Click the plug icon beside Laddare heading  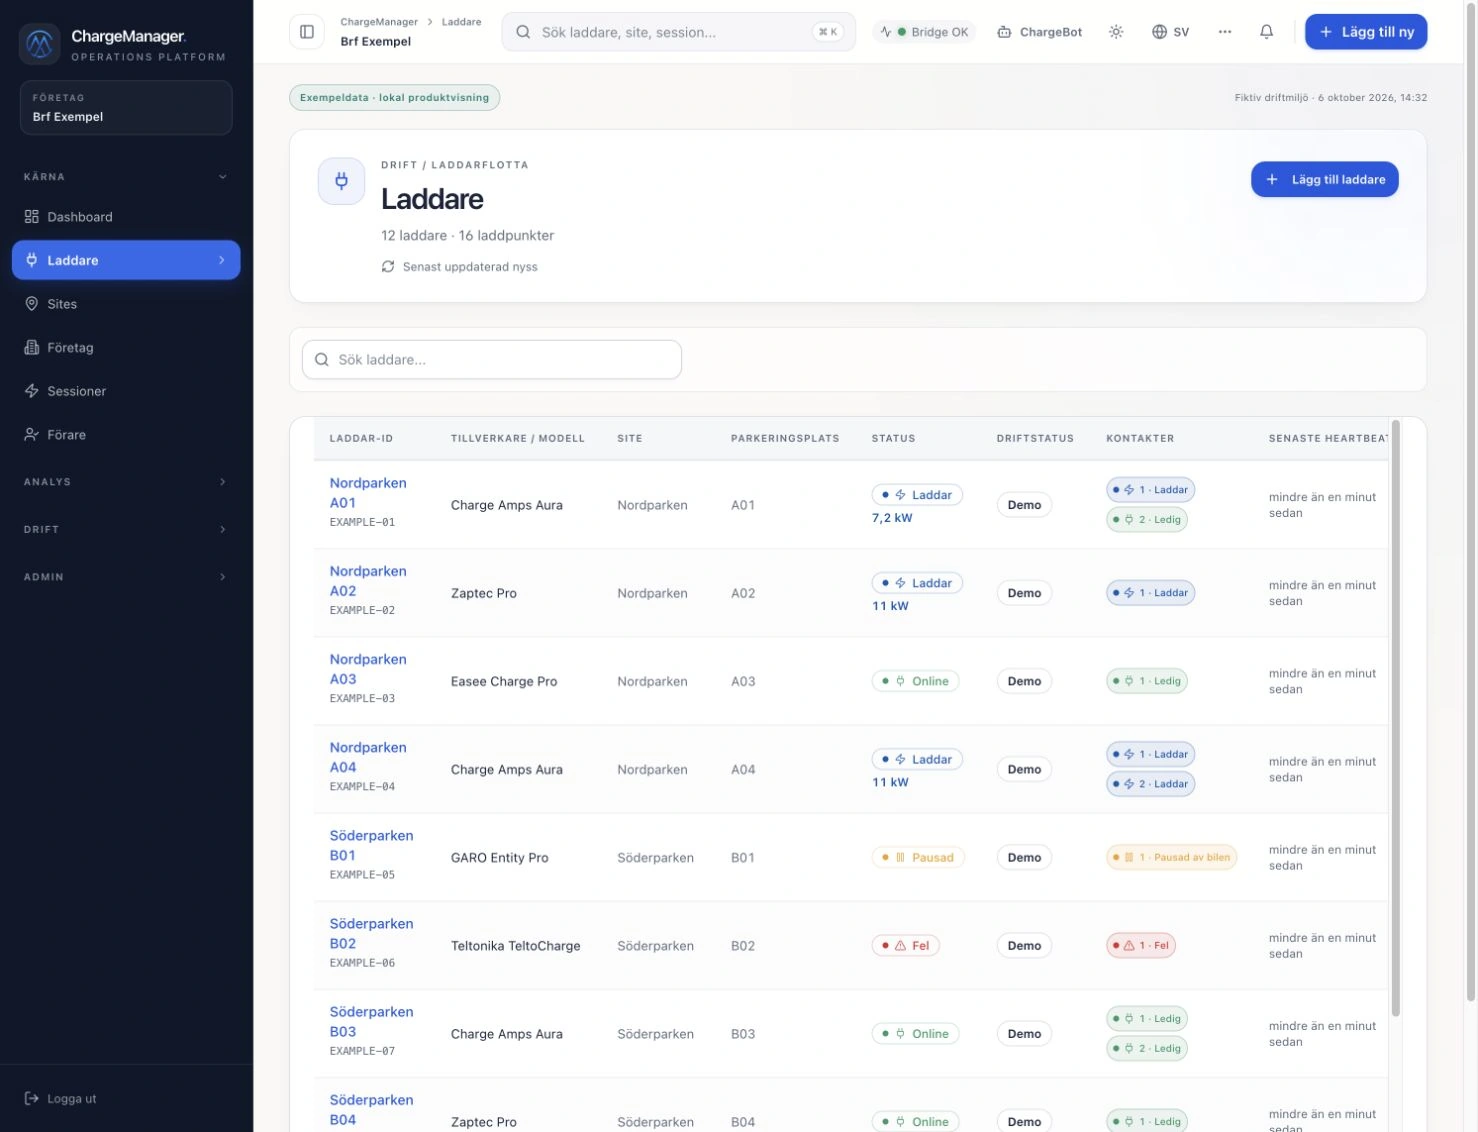pos(341,181)
